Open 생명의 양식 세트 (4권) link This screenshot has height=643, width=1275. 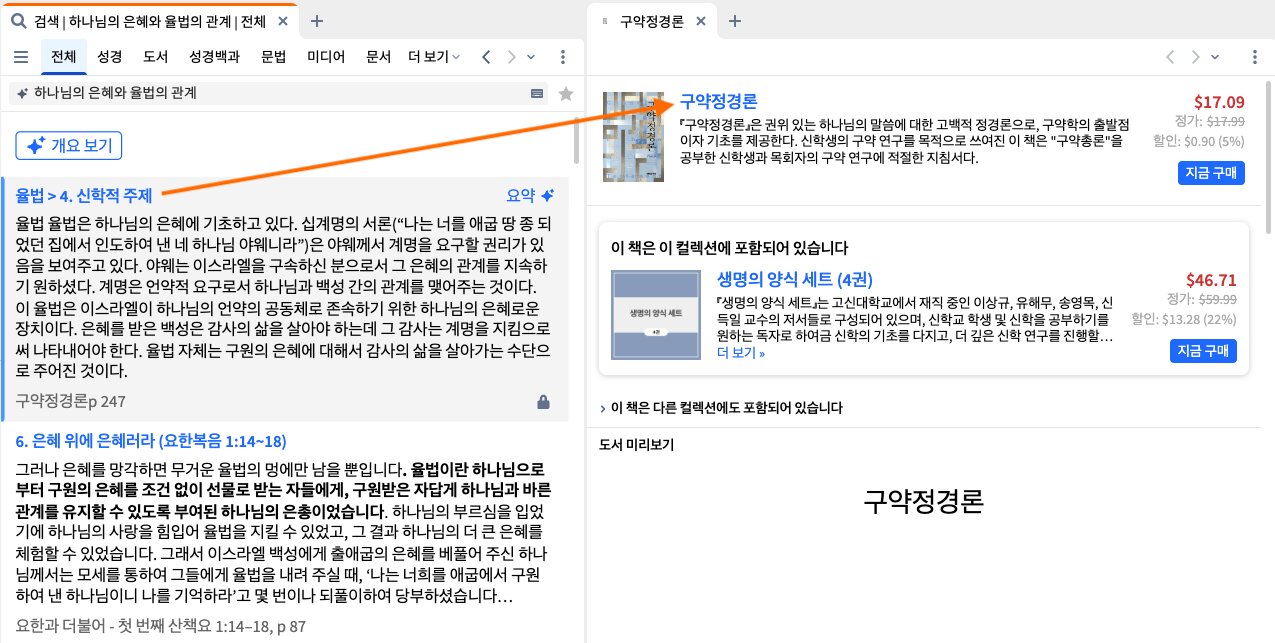(x=795, y=279)
